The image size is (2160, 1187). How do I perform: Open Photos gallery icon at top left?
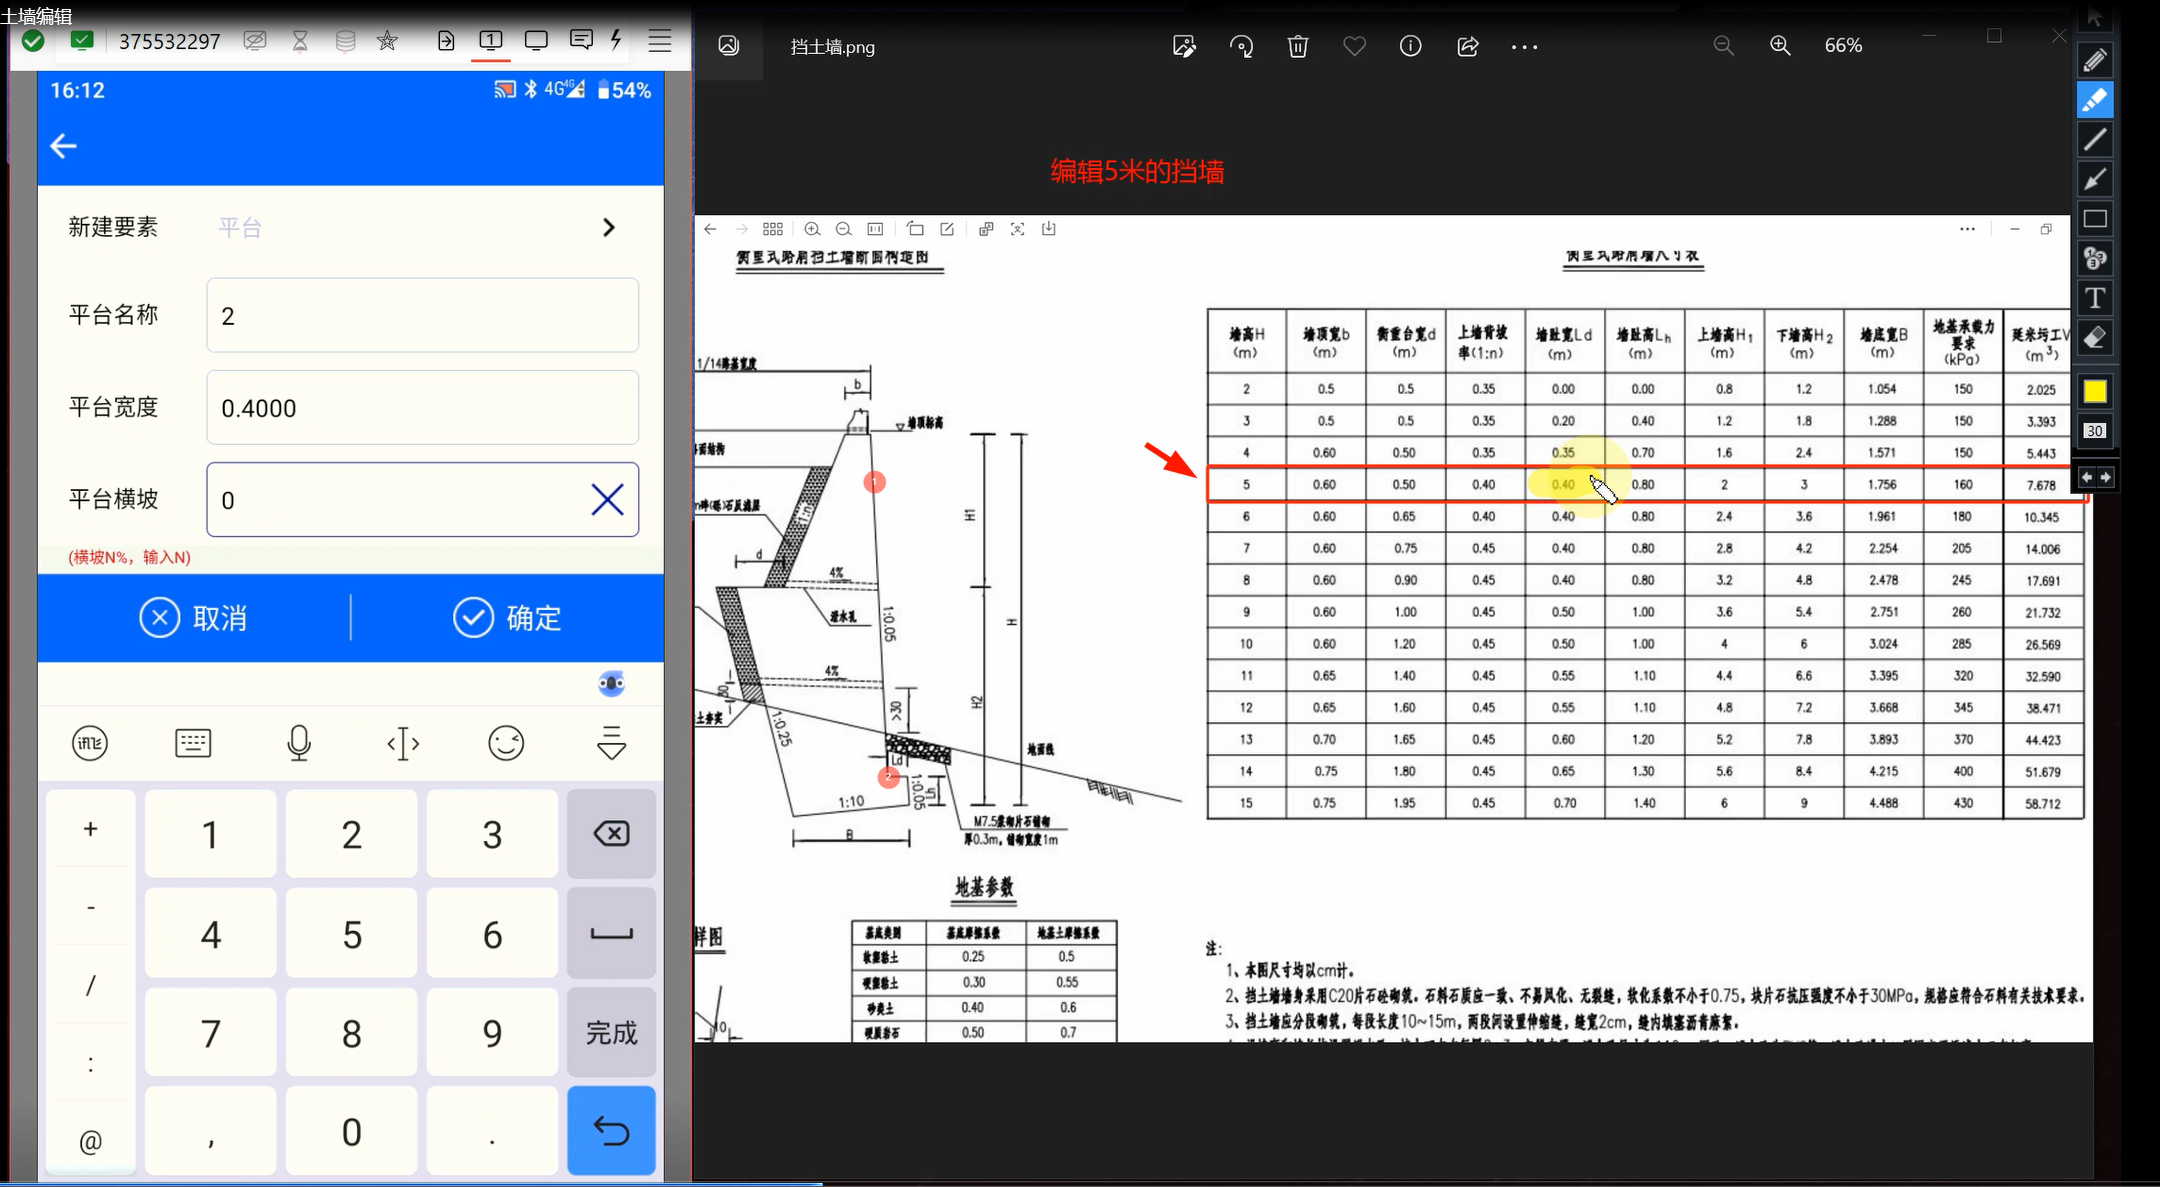click(729, 46)
